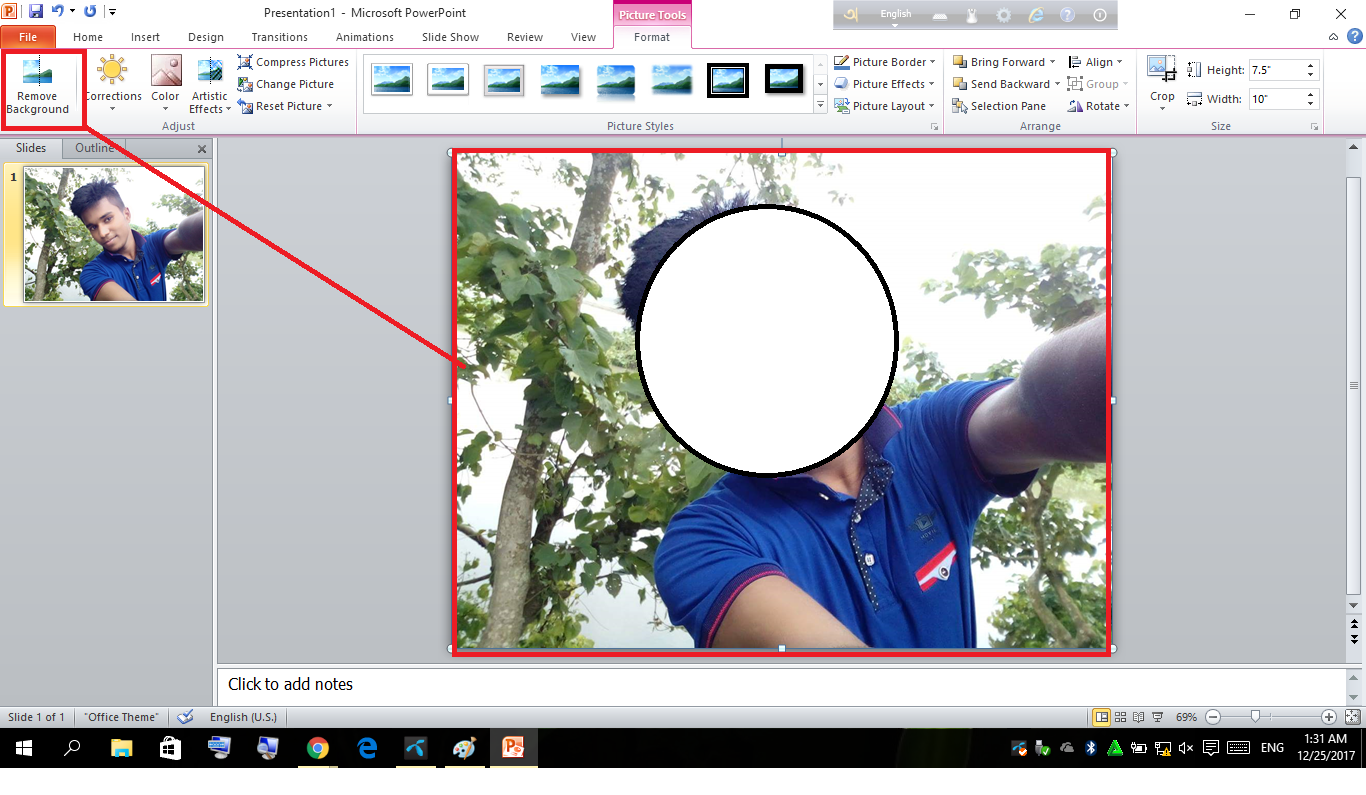Click the Save icon in Quick Access toolbar
The width and height of the screenshot is (1366, 795).
(x=36, y=12)
